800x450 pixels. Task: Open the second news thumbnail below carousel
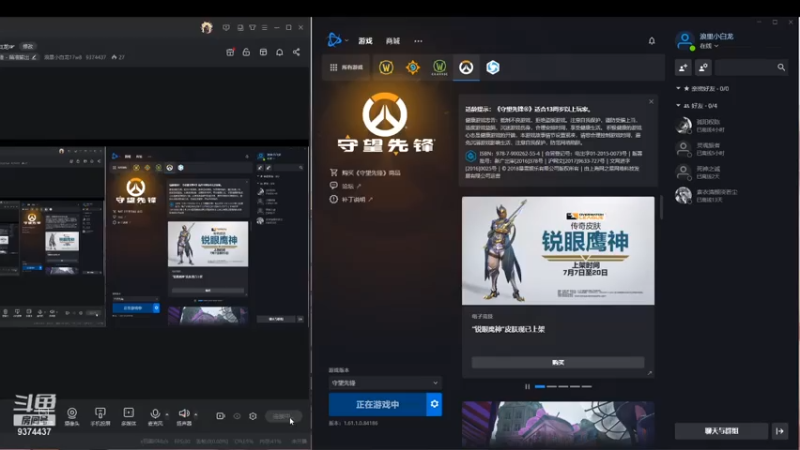(x=558, y=424)
